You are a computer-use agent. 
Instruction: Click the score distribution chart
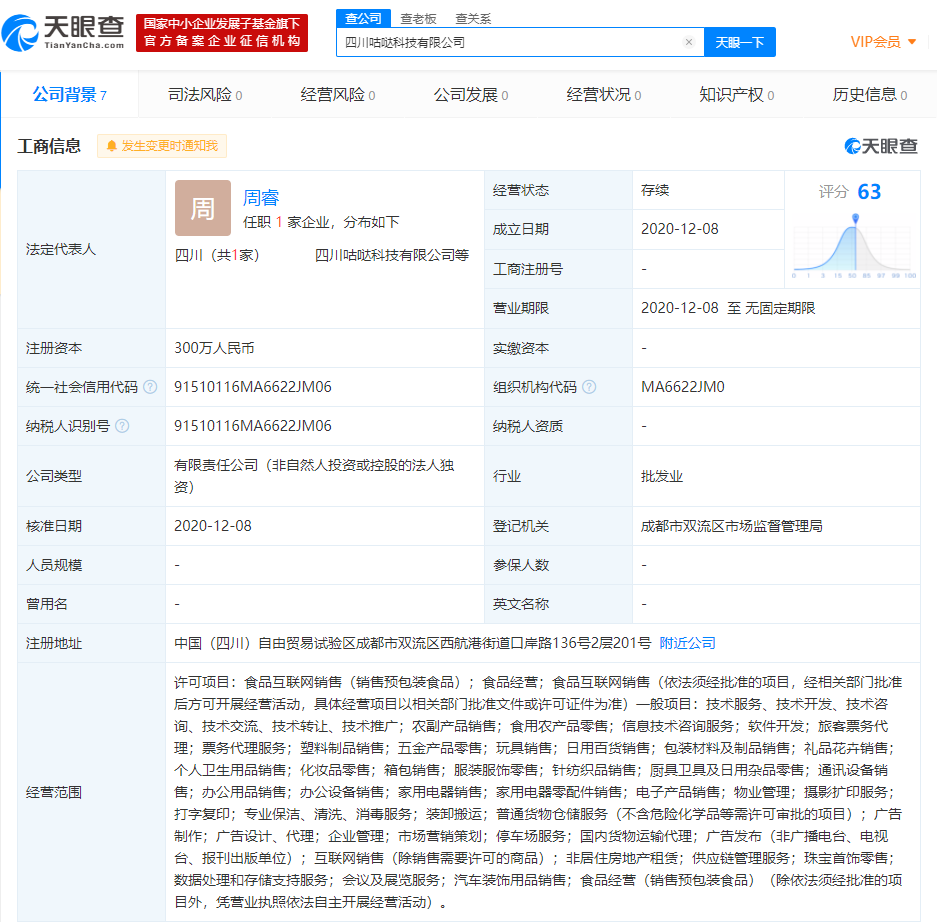[x=854, y=245]
